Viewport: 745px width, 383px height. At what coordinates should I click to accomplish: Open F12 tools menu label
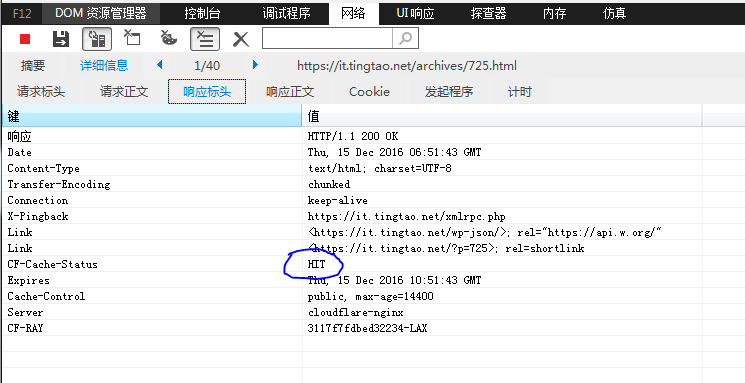pyautogui.click(x=22, y=13)
